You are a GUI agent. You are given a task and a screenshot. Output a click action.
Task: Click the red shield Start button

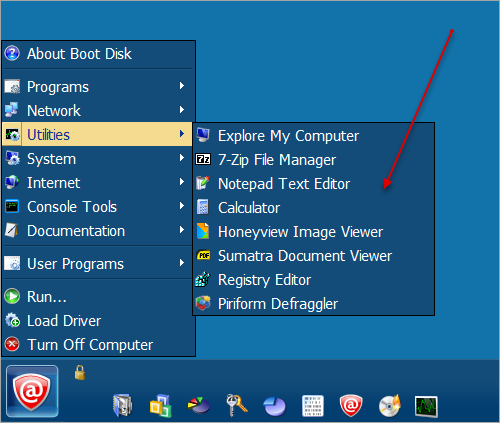pyautogui.click(x=32, y=391)
